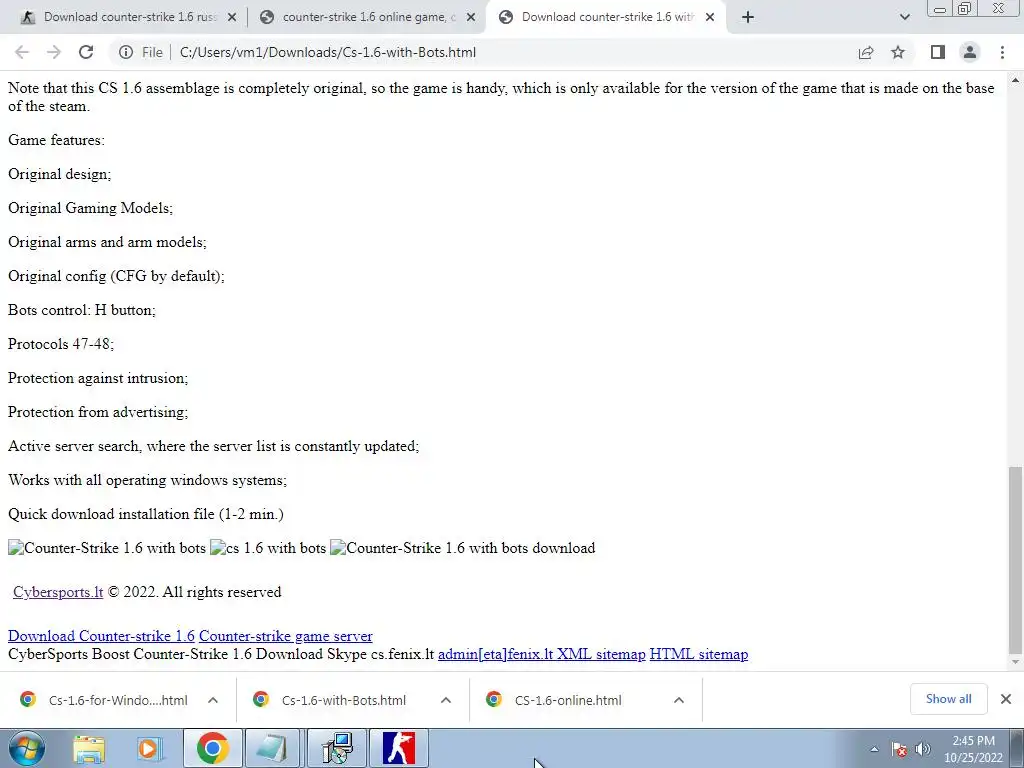Follow 'Counter-strike game server' link
The image size is (1024, 768).
tap(285, 635)
